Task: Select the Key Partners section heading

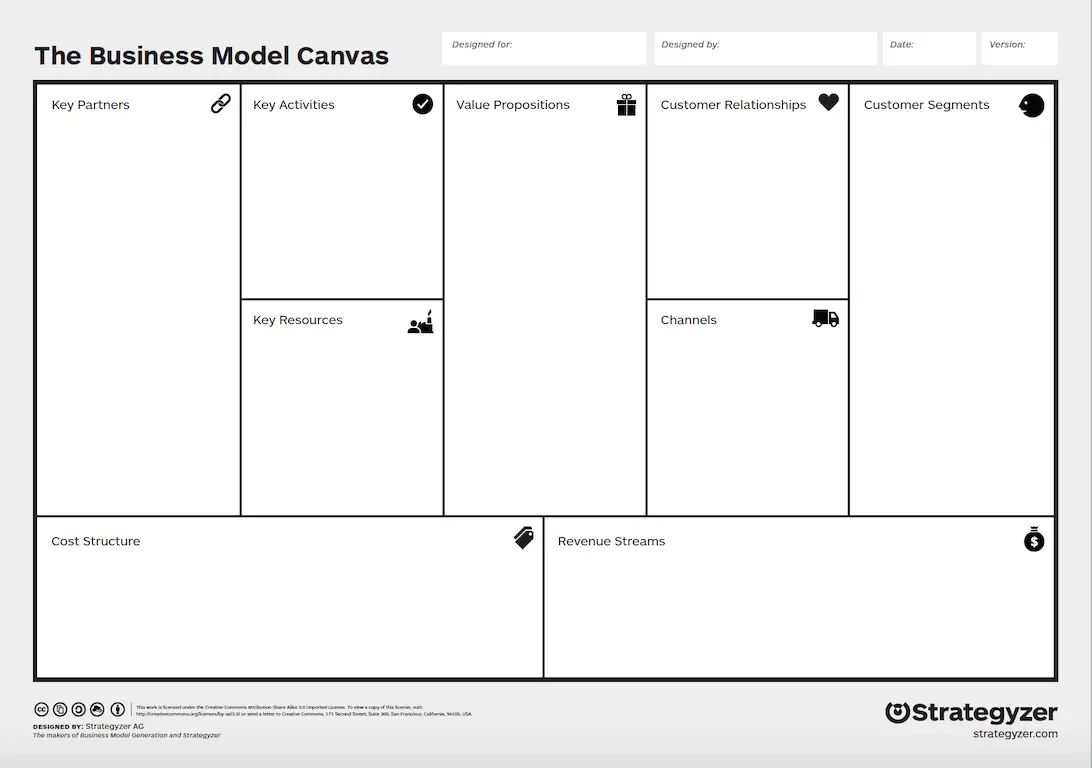Action: (x=90, y=104)
